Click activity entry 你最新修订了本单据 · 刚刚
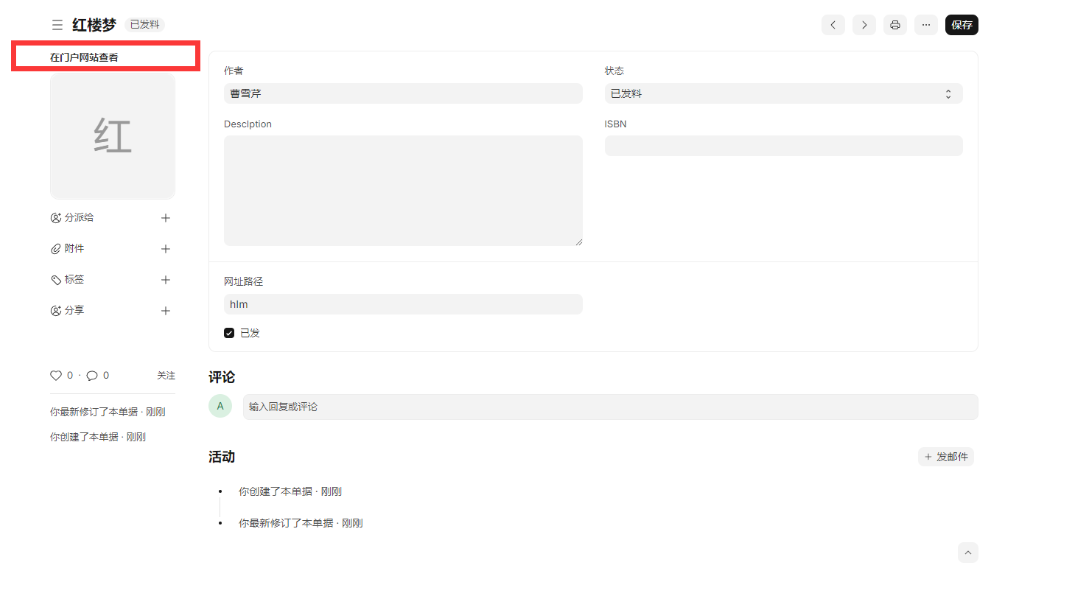 [x=300, y=523]
